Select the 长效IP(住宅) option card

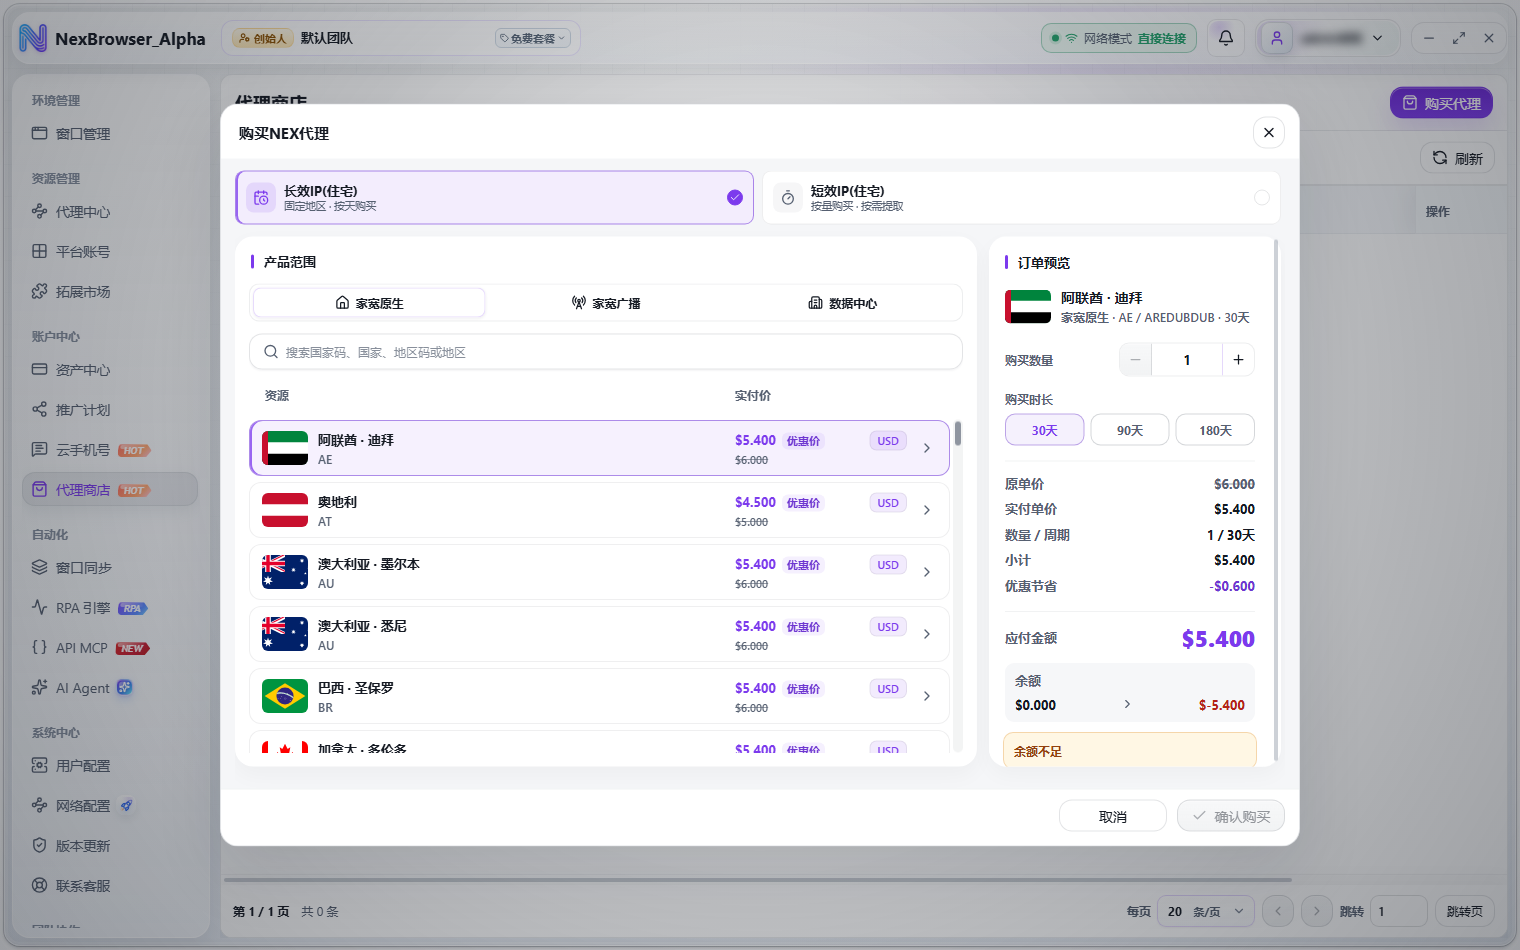click(x=495, y=198)
